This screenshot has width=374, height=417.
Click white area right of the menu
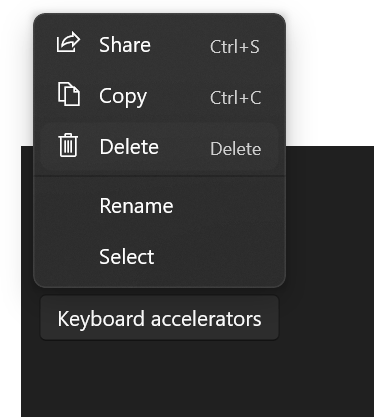point(330,73)
